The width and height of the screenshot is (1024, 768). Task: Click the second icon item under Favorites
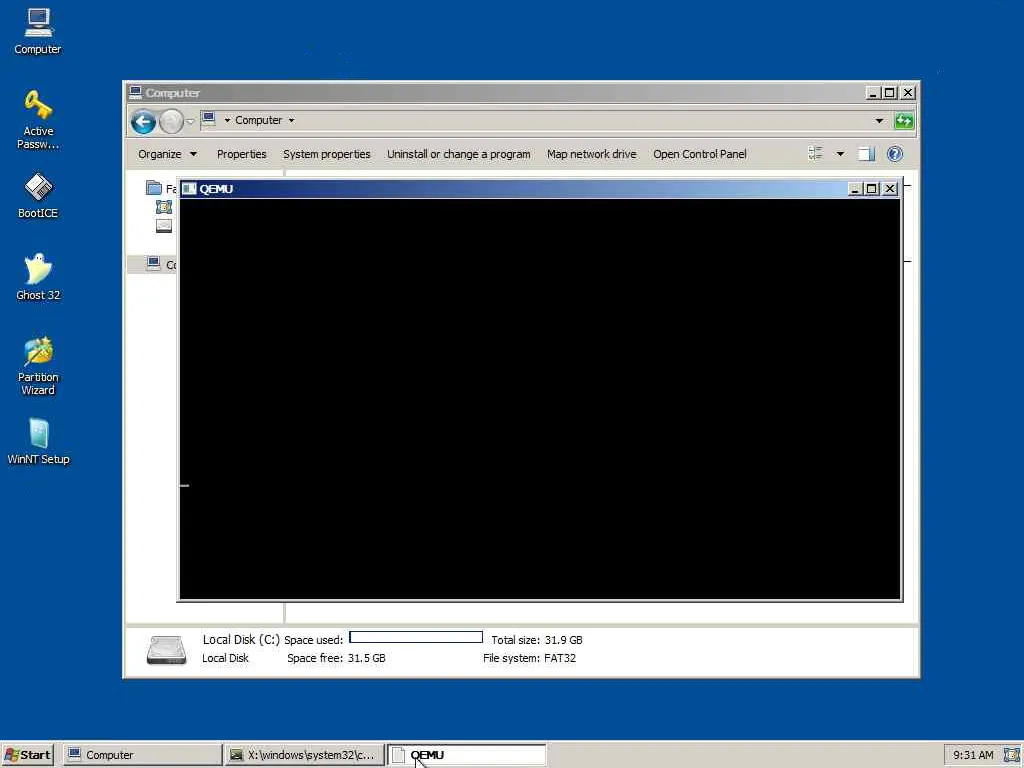click(164, 226)
